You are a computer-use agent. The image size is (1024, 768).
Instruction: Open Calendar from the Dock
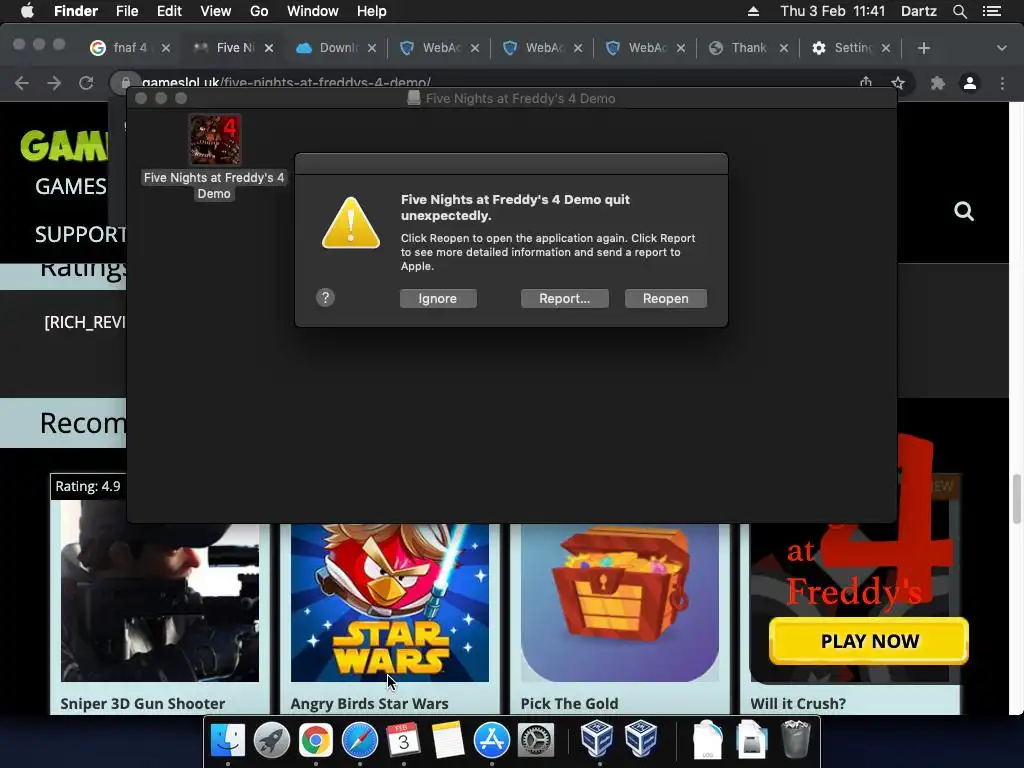coord(404,740)
